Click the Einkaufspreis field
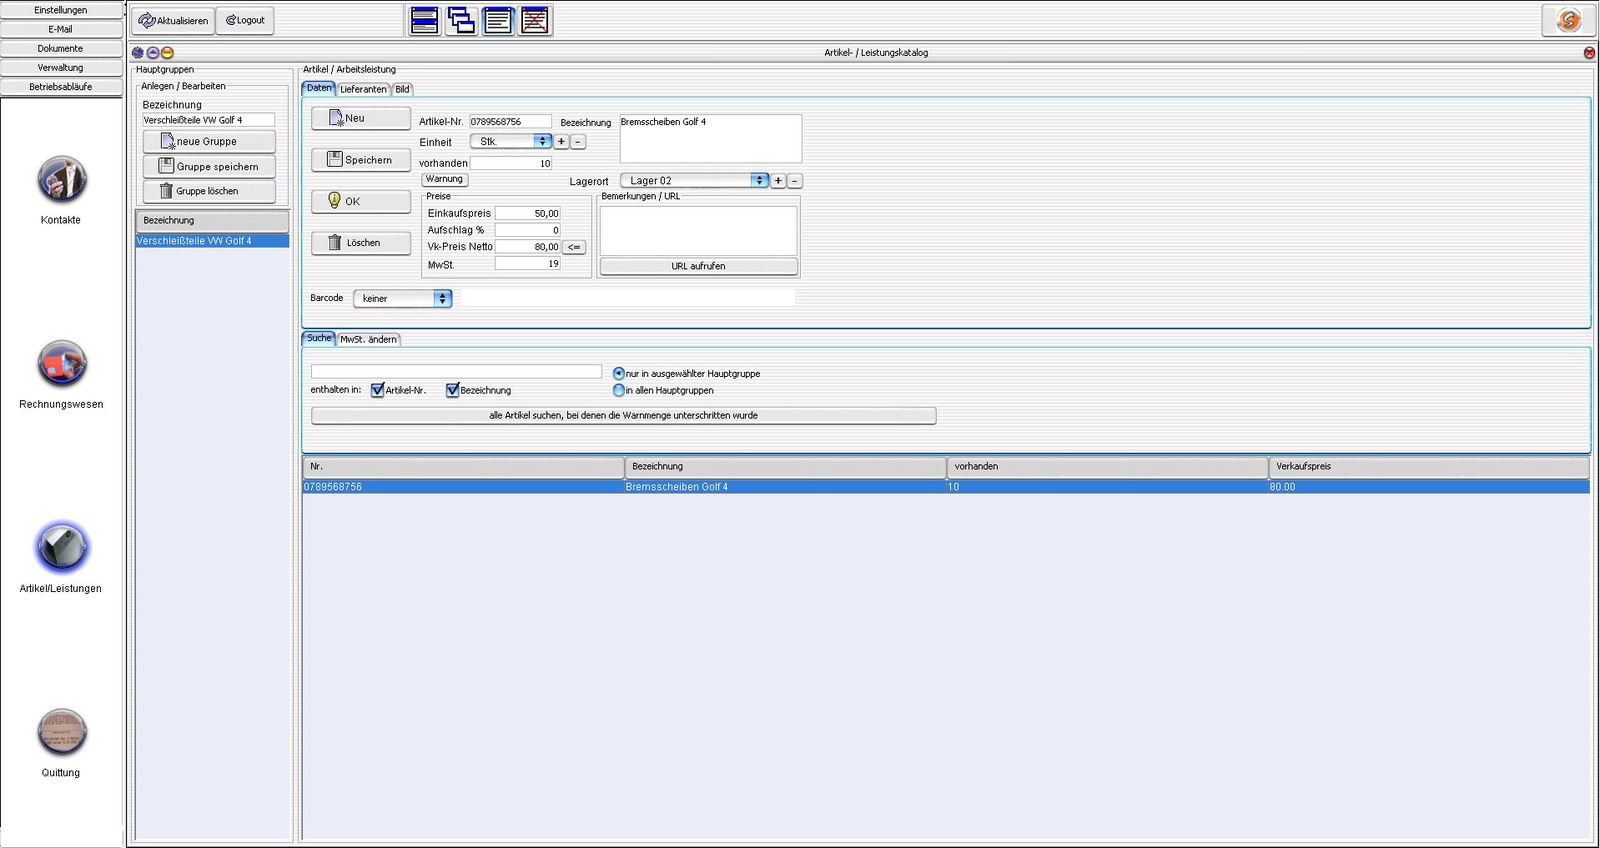Viewport: 1600px width, 848px height. click(x=528, y=214)
